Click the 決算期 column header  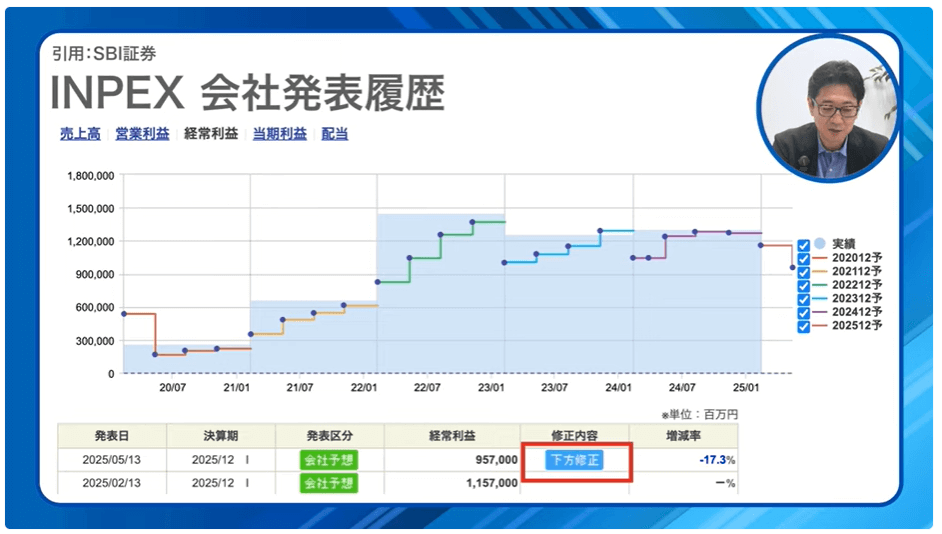[x=220, y=436]
